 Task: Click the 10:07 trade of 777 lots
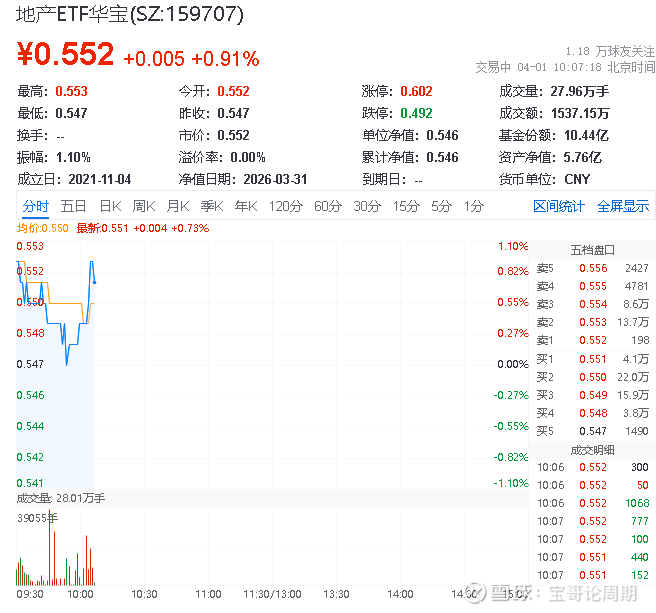pyautogui.click(x=592, y=521)
